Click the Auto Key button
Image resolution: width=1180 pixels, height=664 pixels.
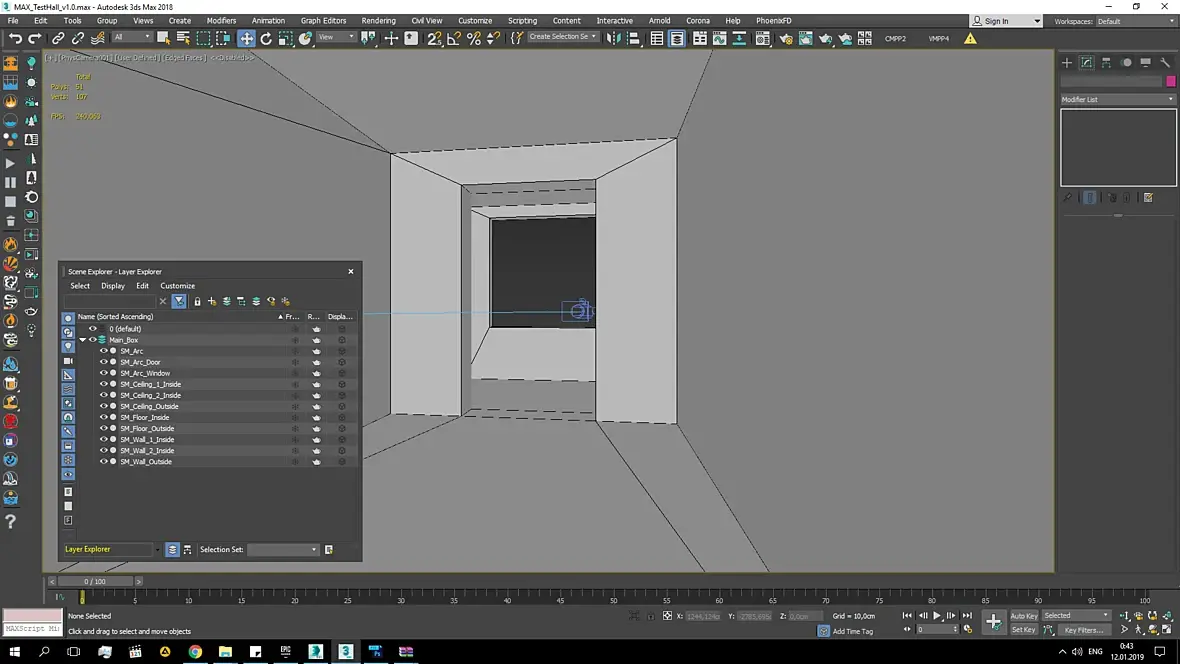point(1023,616)
